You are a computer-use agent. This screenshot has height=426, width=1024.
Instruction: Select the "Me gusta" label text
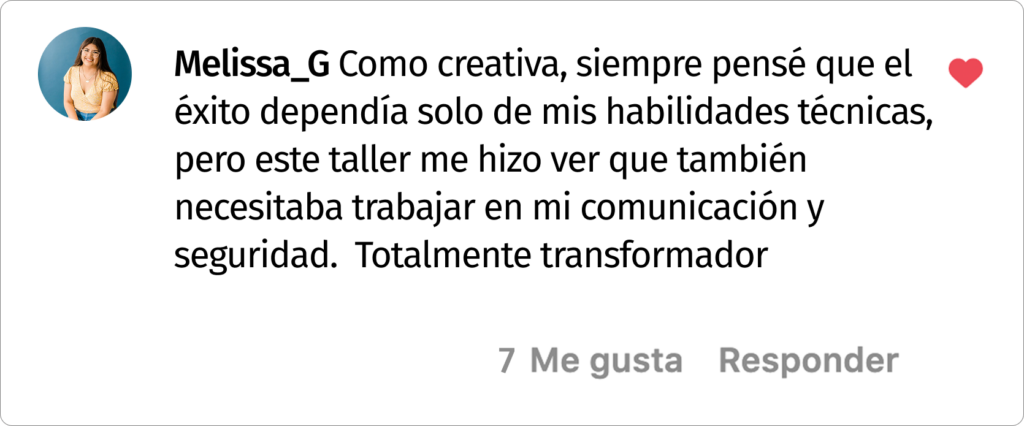[x=606, y=361]
